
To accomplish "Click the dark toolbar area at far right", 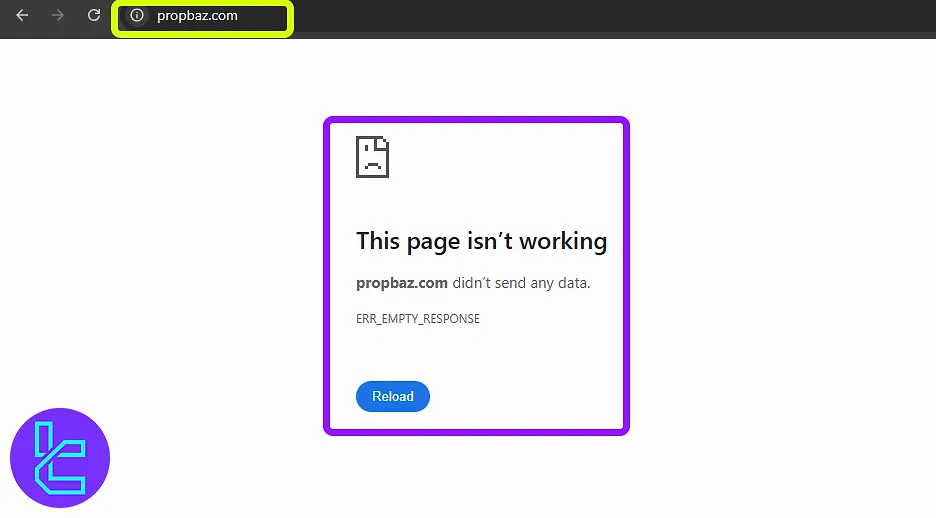I will [800, 16].
